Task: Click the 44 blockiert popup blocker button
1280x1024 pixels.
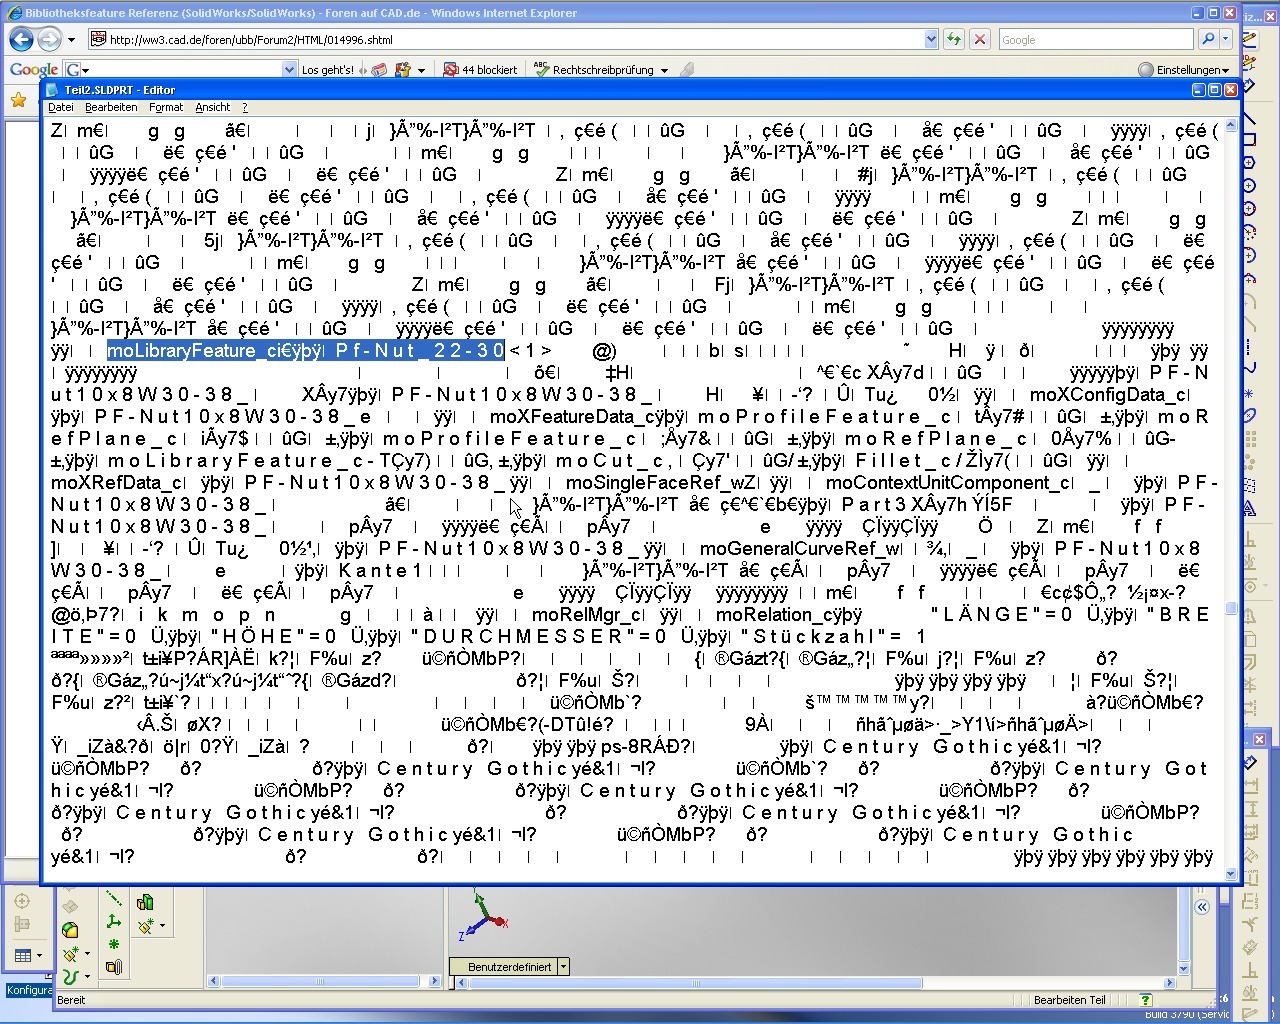Action: click(481, 70)
